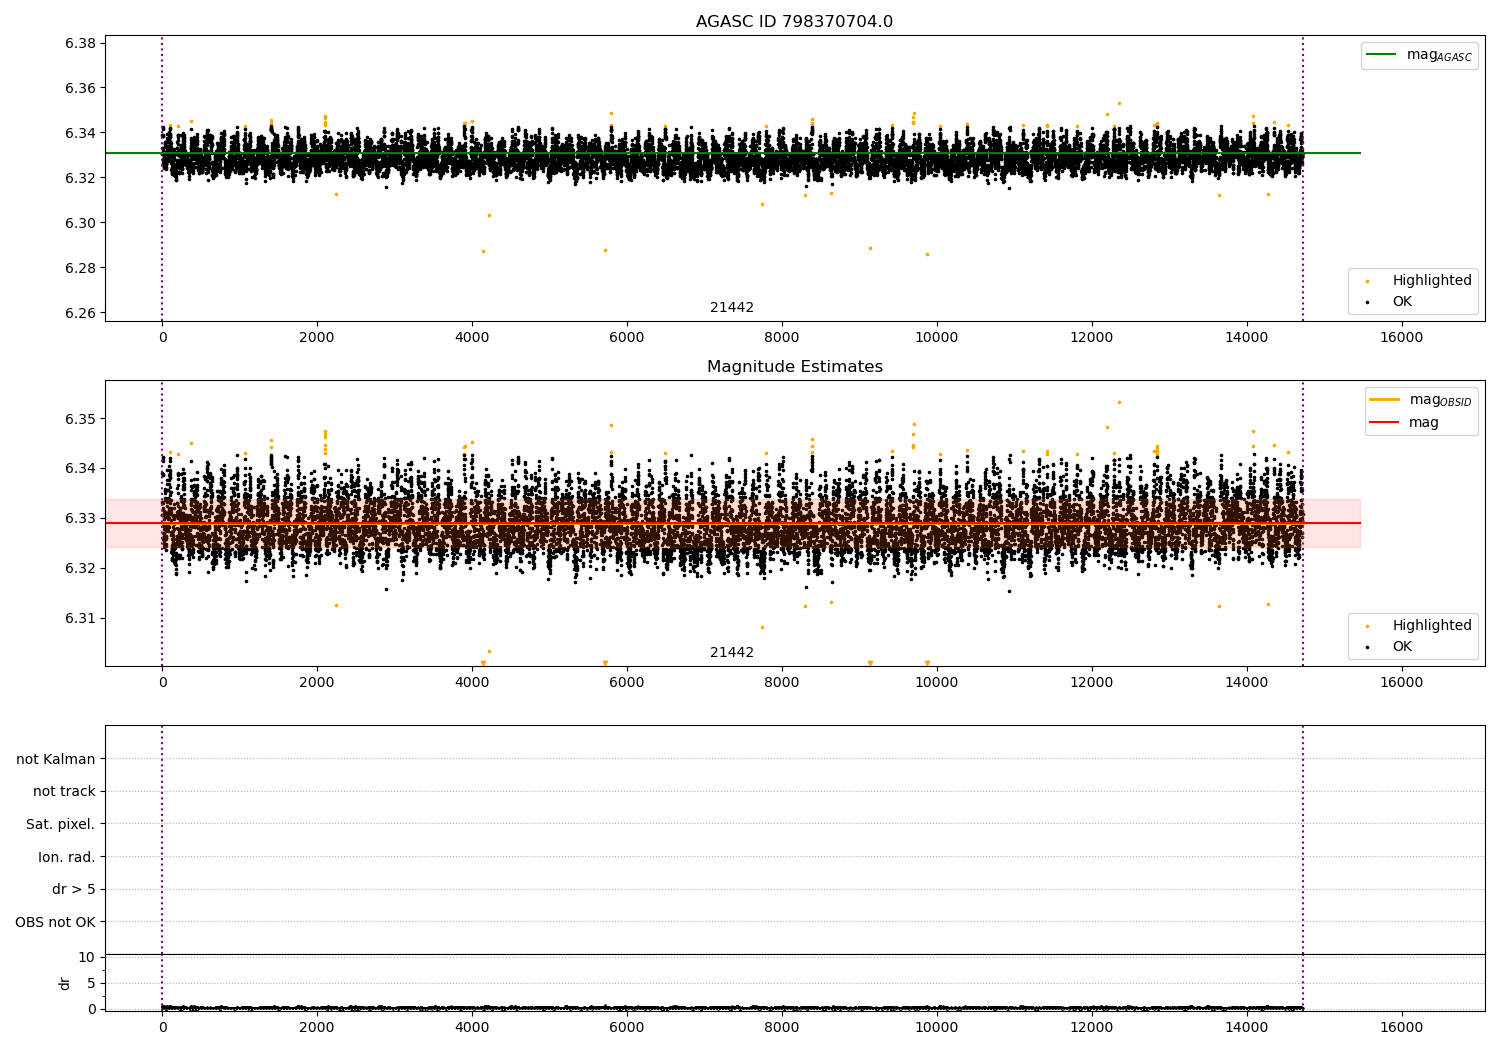Select "OK" legend entry in Magnitude Estimates plot
The image size is (1500, 1050).
coord(1402,646)
